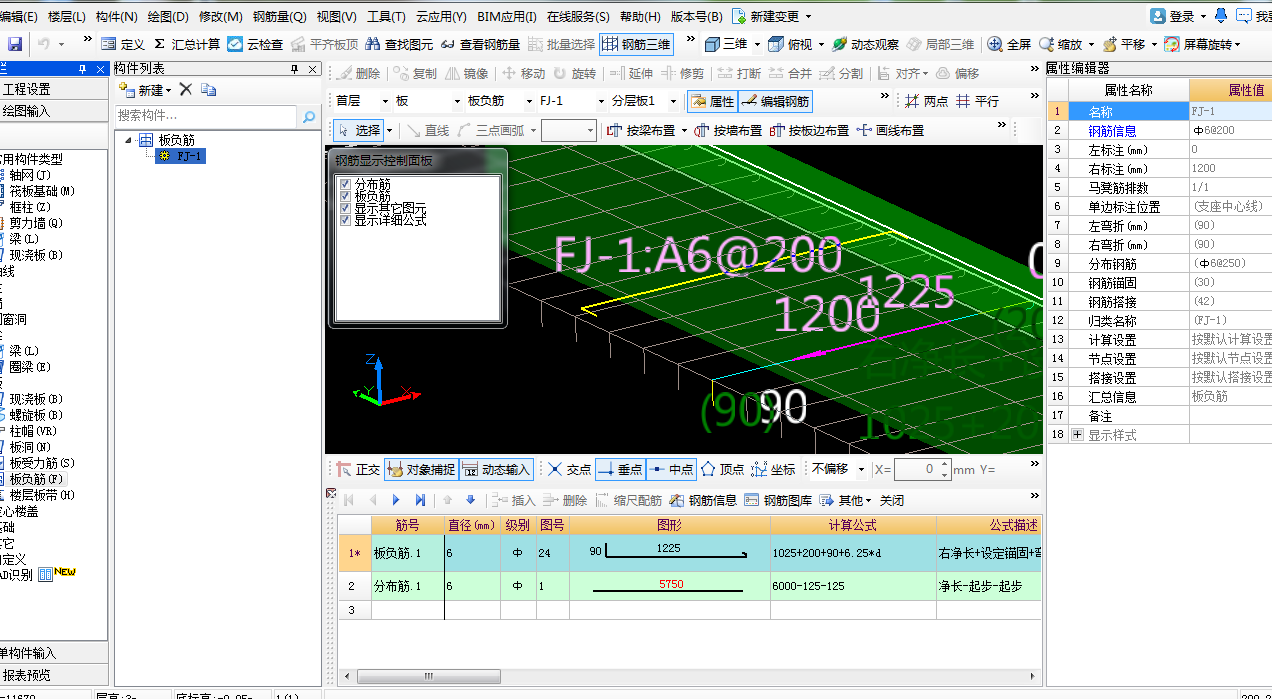Toggle 钢筋三维 rebar 3D view

point(636,44)
